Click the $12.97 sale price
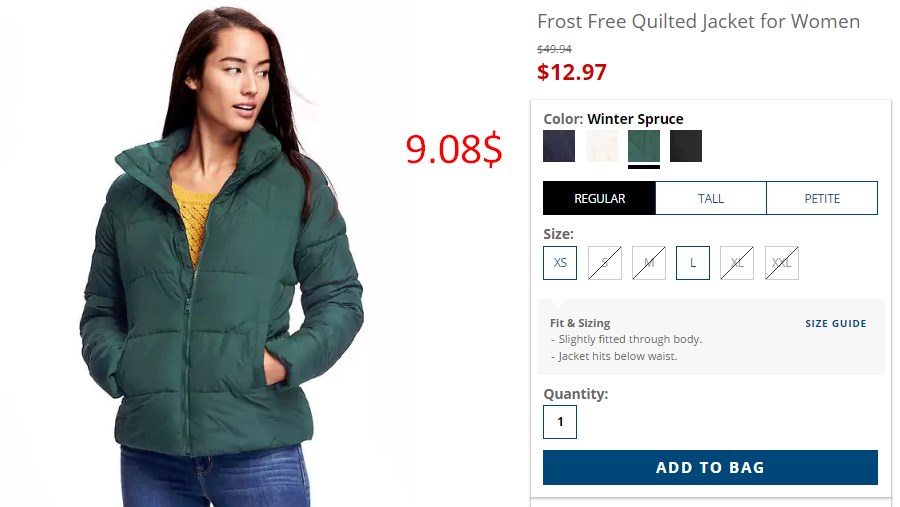This screenshot has height=507, width=900. point(572,72)
